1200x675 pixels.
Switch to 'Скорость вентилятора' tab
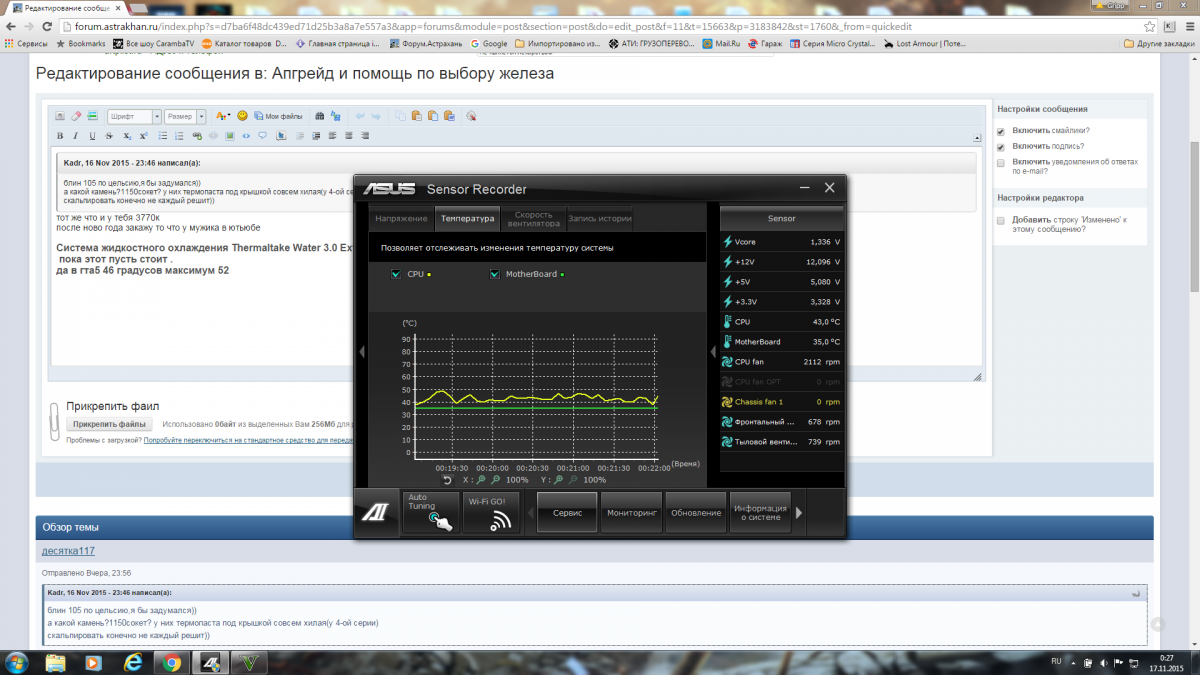(532, 218)
